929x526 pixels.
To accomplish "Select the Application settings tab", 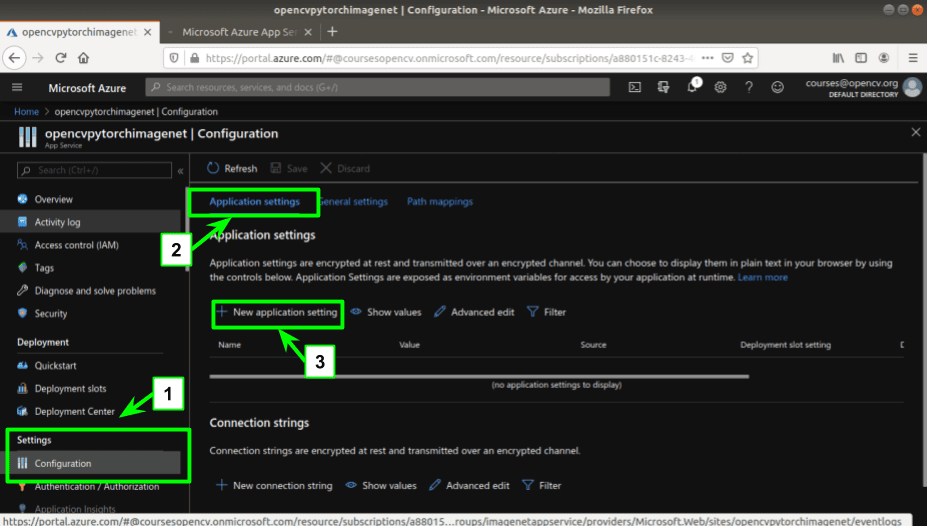I will (x=254, y=201).
